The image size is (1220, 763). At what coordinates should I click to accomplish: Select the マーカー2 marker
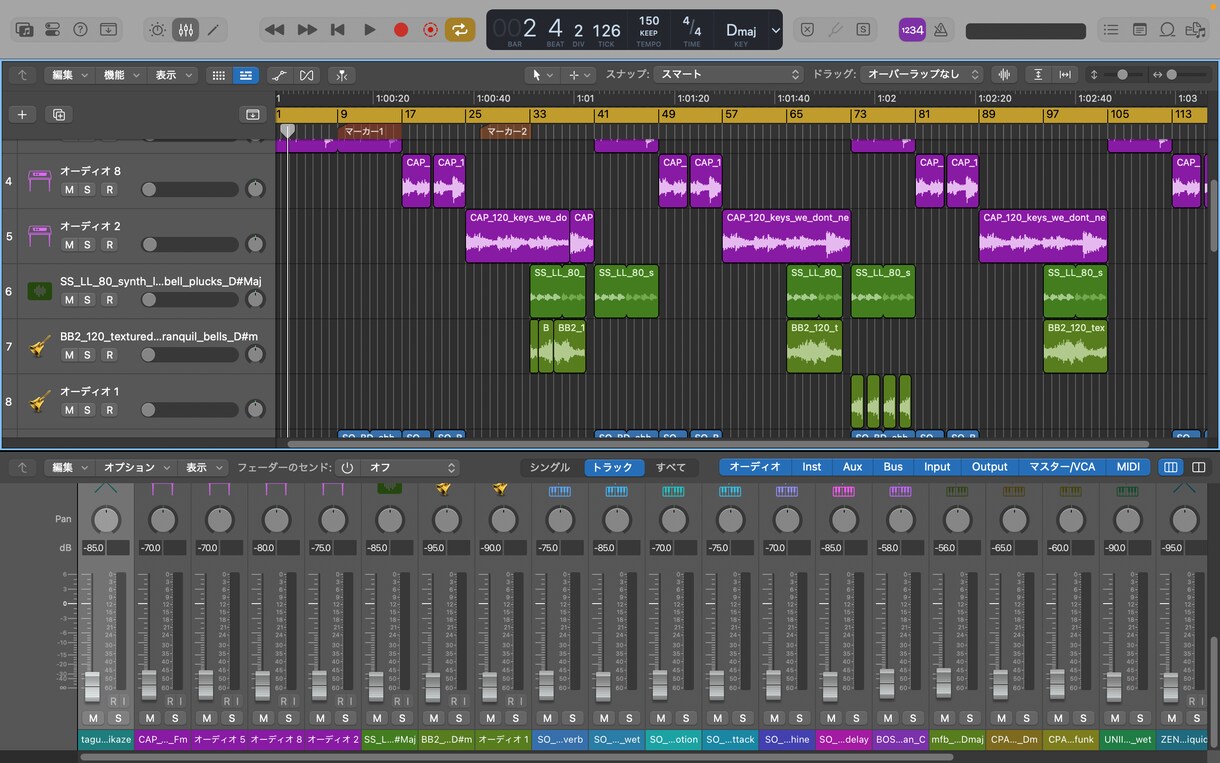505,131
